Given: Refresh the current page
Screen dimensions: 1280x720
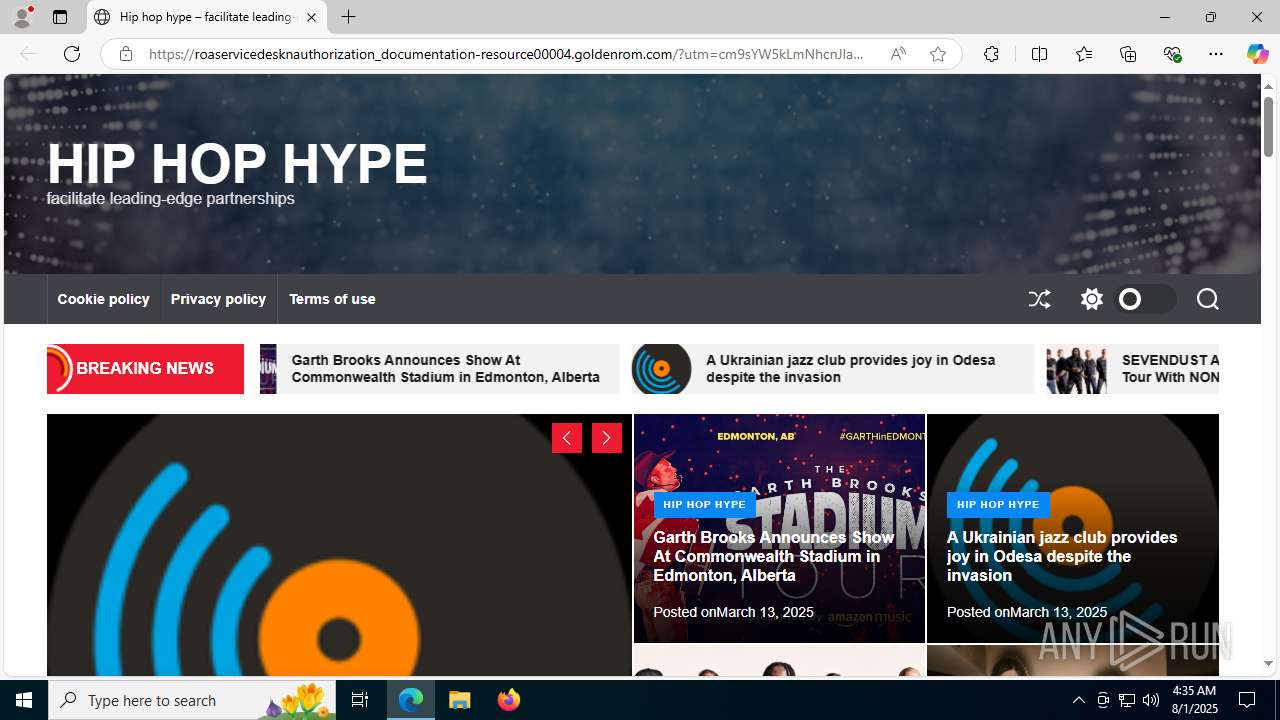Looking at the screenshot, I should [x=72, y=54].
